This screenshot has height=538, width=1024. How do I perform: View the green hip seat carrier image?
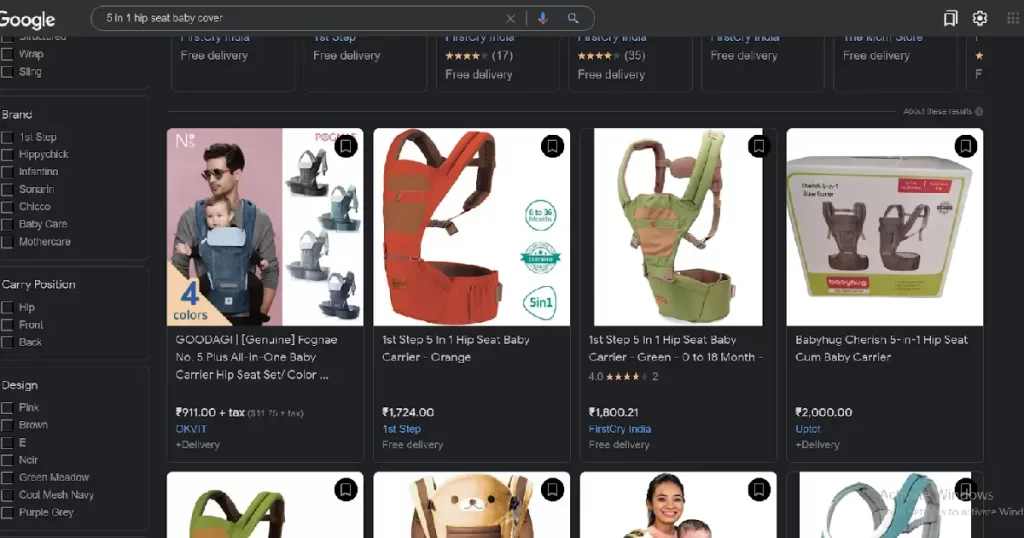tap(678, 227)
